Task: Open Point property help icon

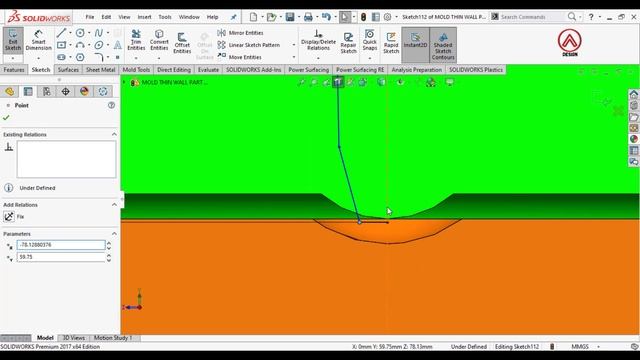Action: [x=111, y=105]
